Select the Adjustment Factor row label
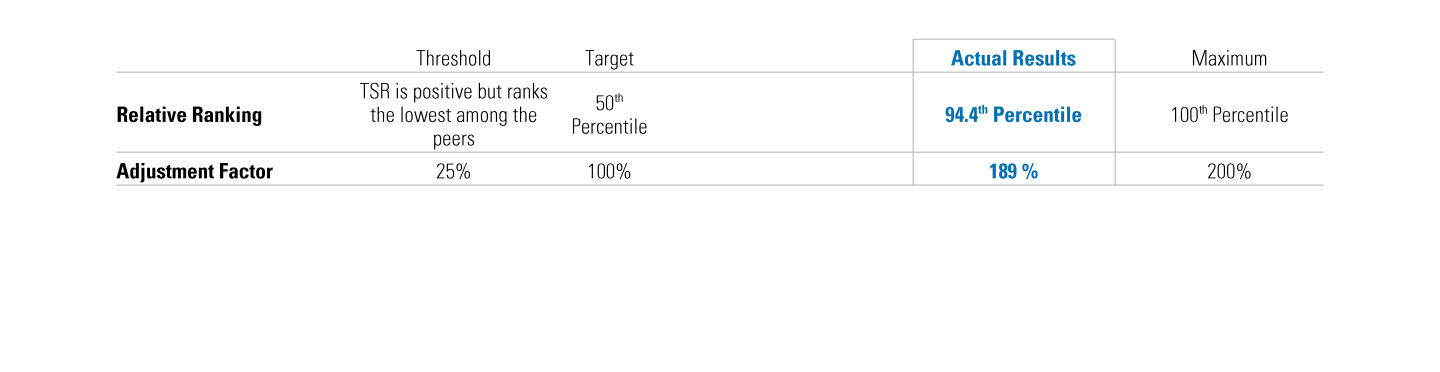 click(x=195, y=171)
